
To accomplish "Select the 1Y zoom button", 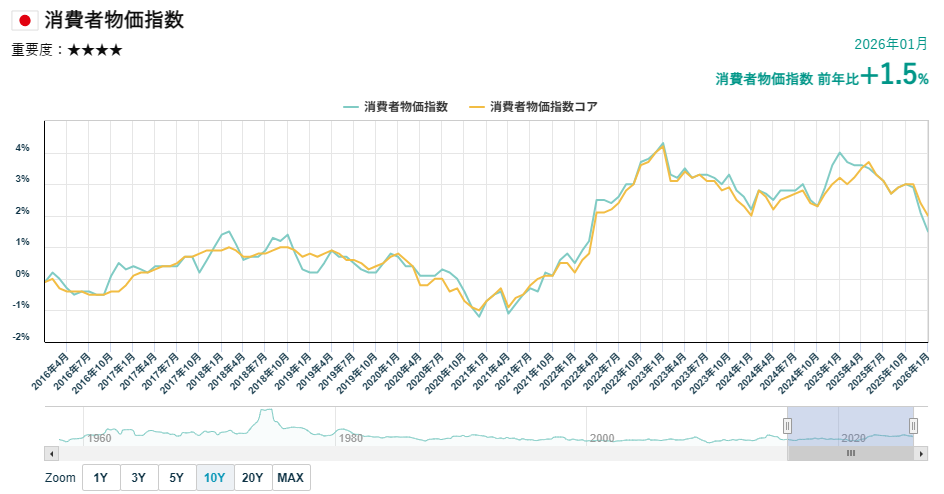I will tap(101, 478).
